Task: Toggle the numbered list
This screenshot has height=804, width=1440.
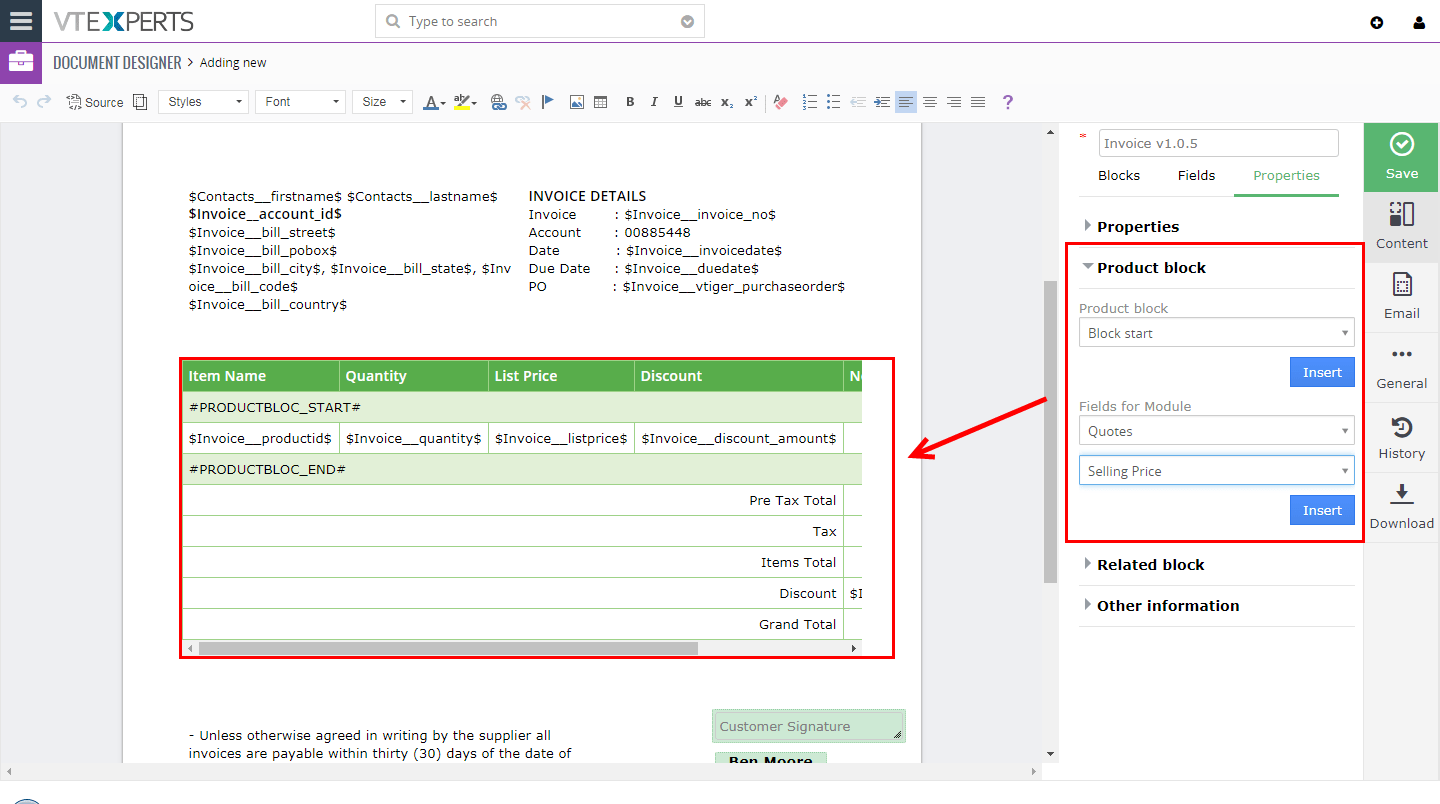Action: pyautogui.click(x=810, y=101)
